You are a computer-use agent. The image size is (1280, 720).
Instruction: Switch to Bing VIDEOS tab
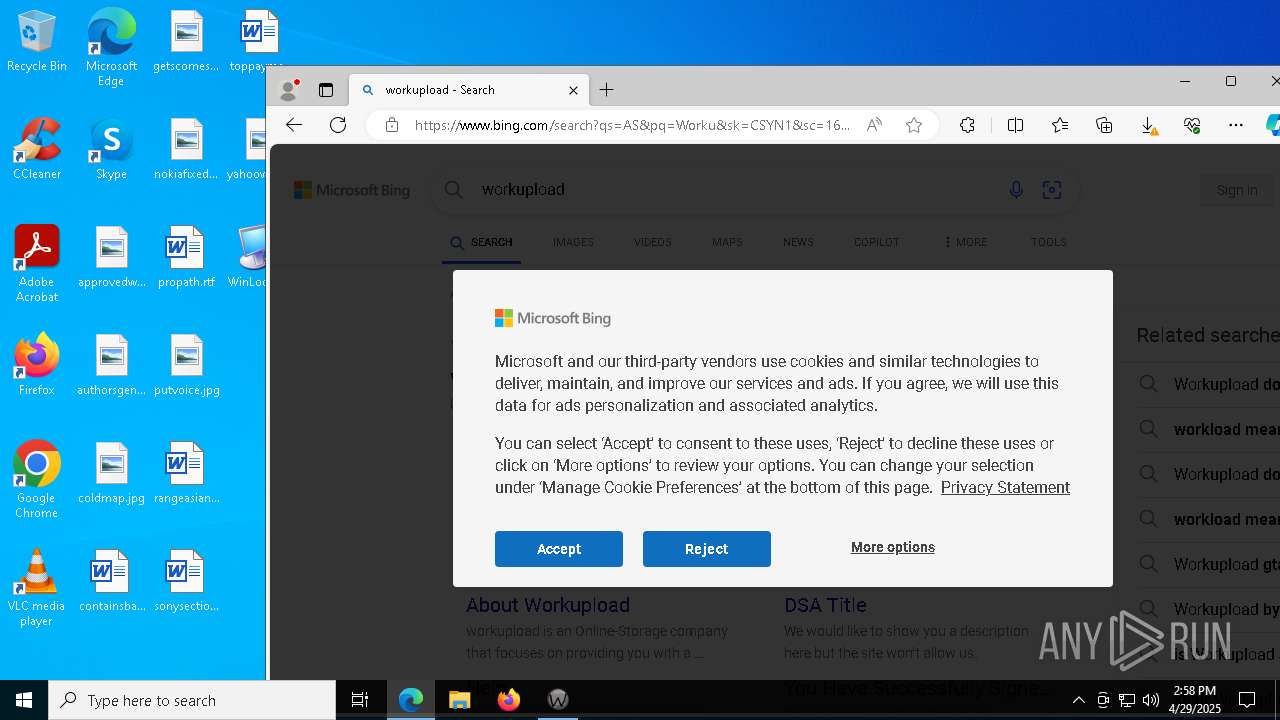click(652, 242)
